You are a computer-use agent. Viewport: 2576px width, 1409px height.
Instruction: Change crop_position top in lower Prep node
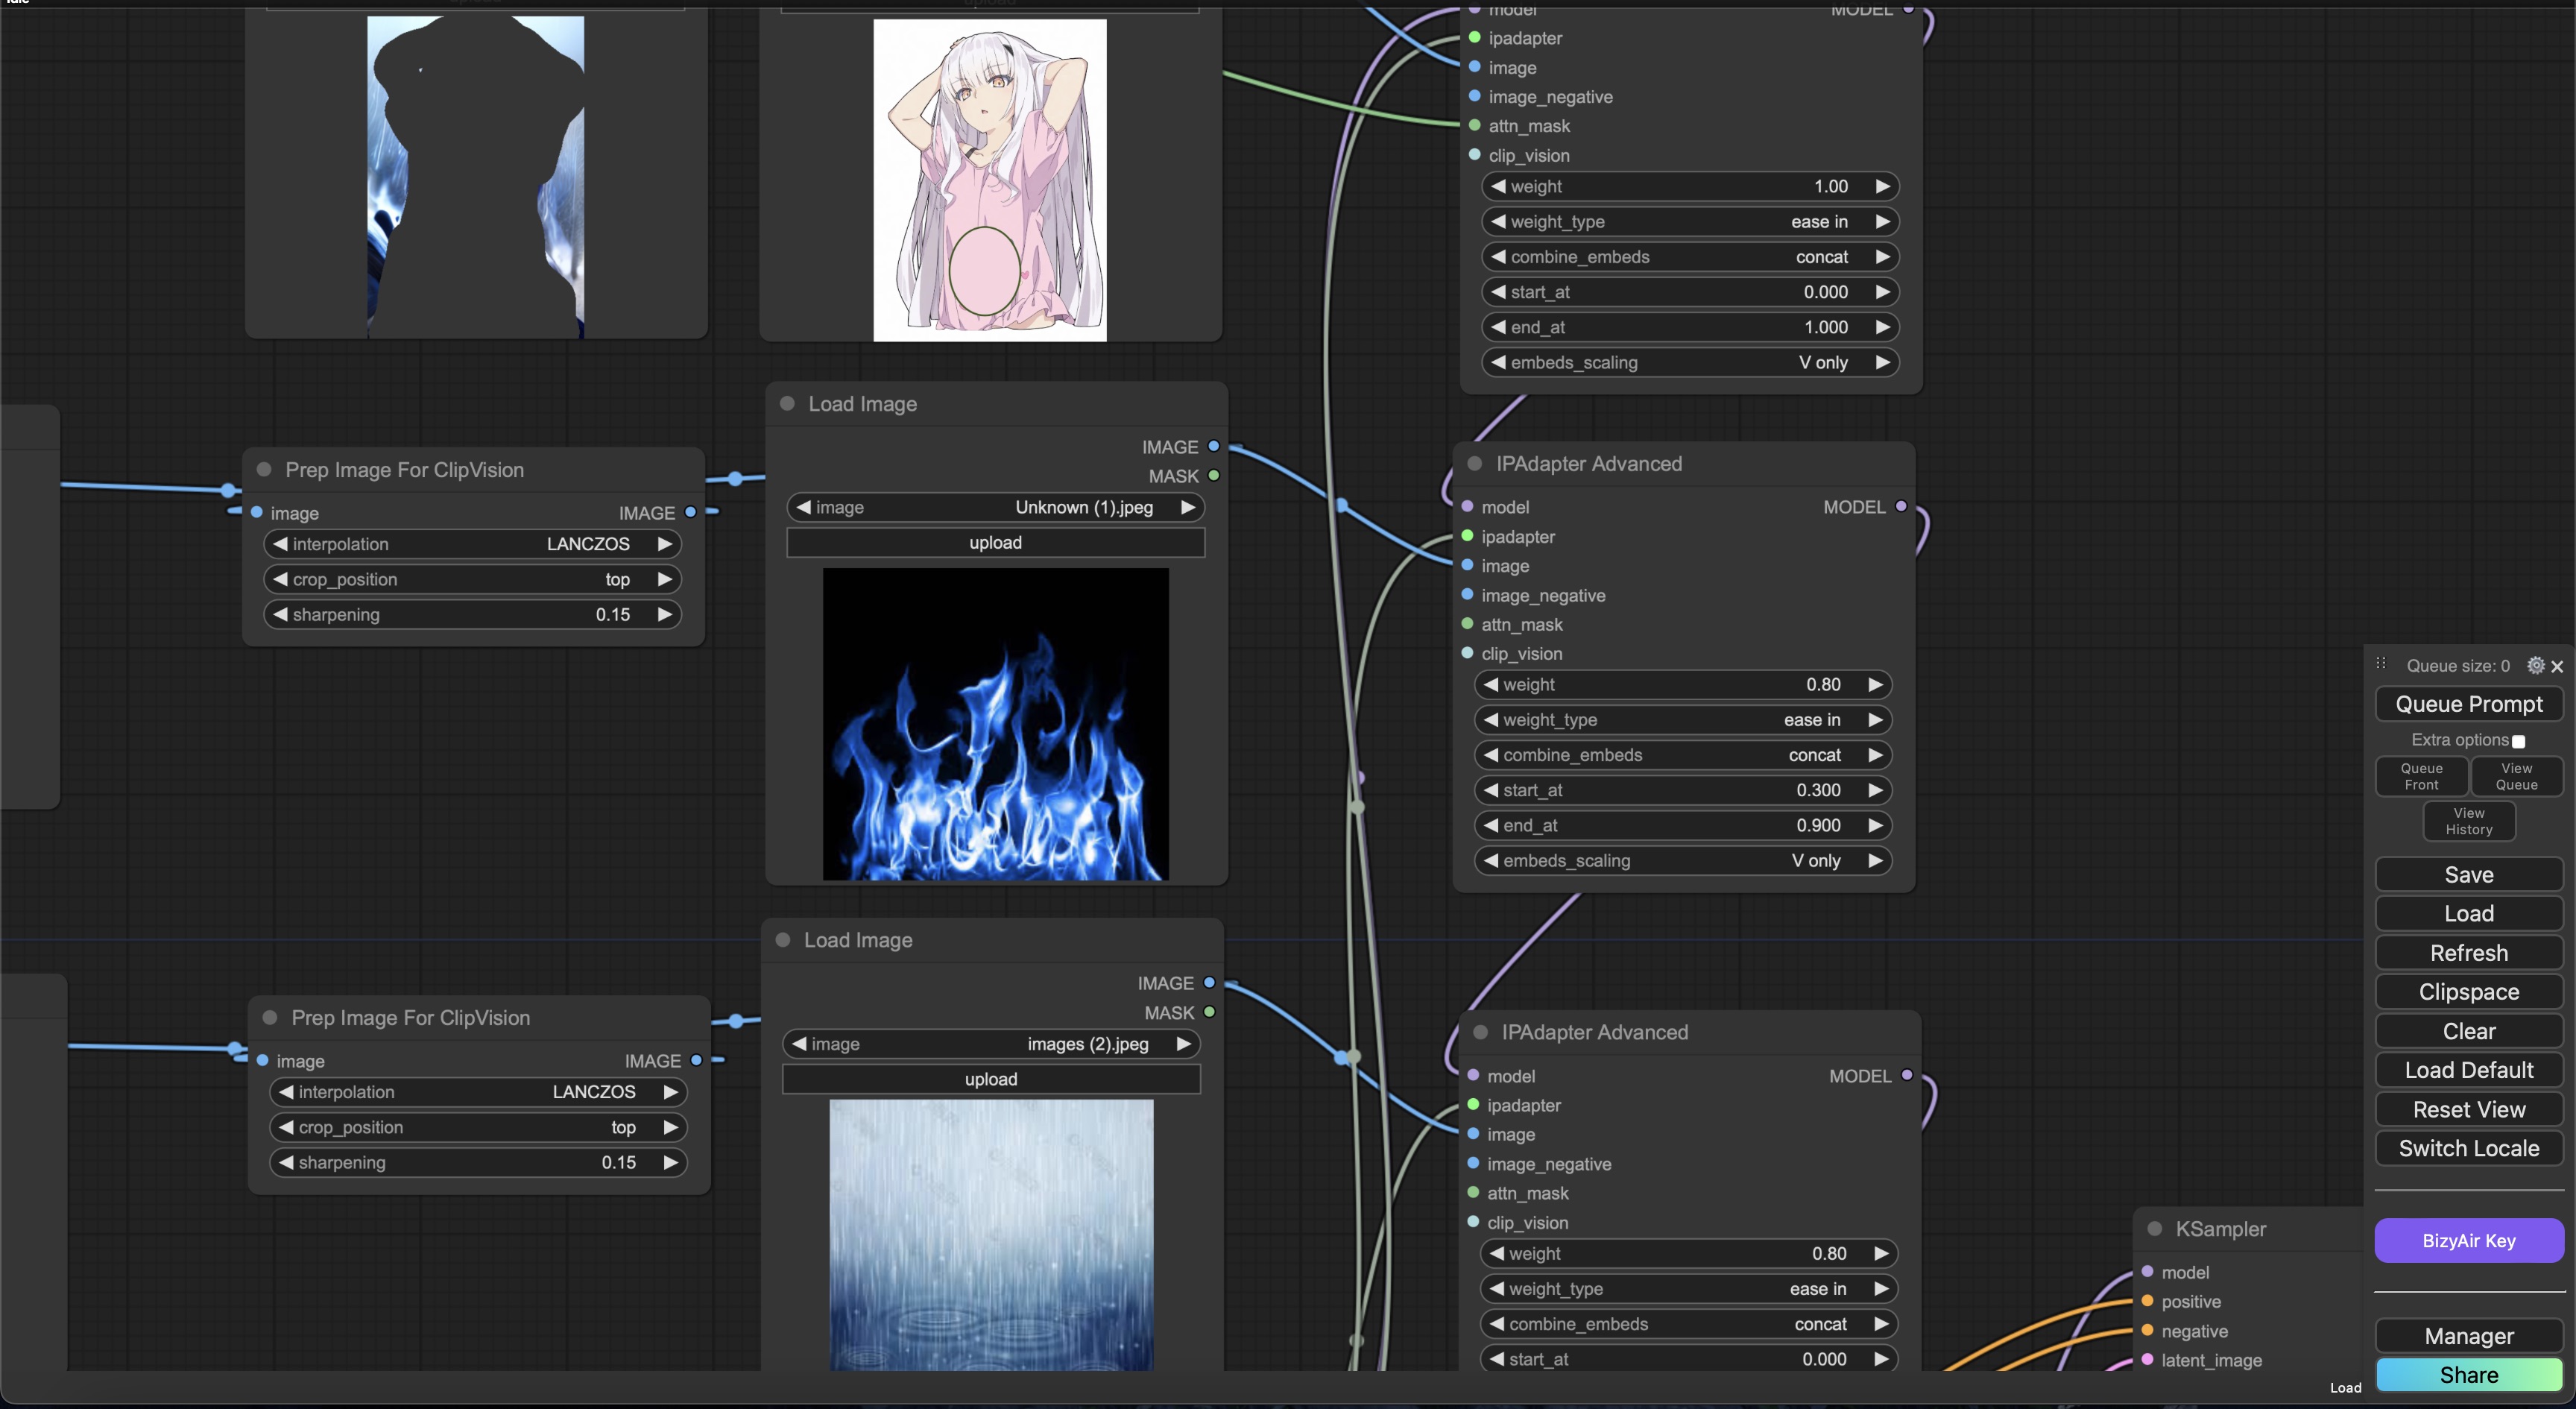478,1127
